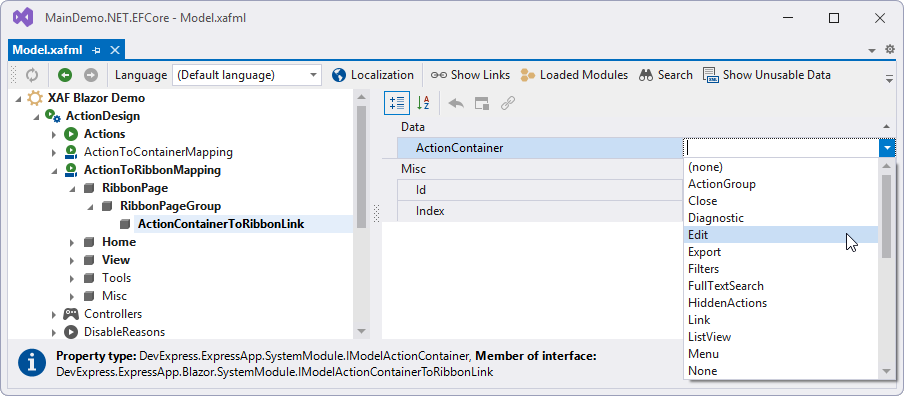Click the property pages window icon
The height and width of the screenshot is (396, 904).
pyautogui.click(x=482, y=103)
